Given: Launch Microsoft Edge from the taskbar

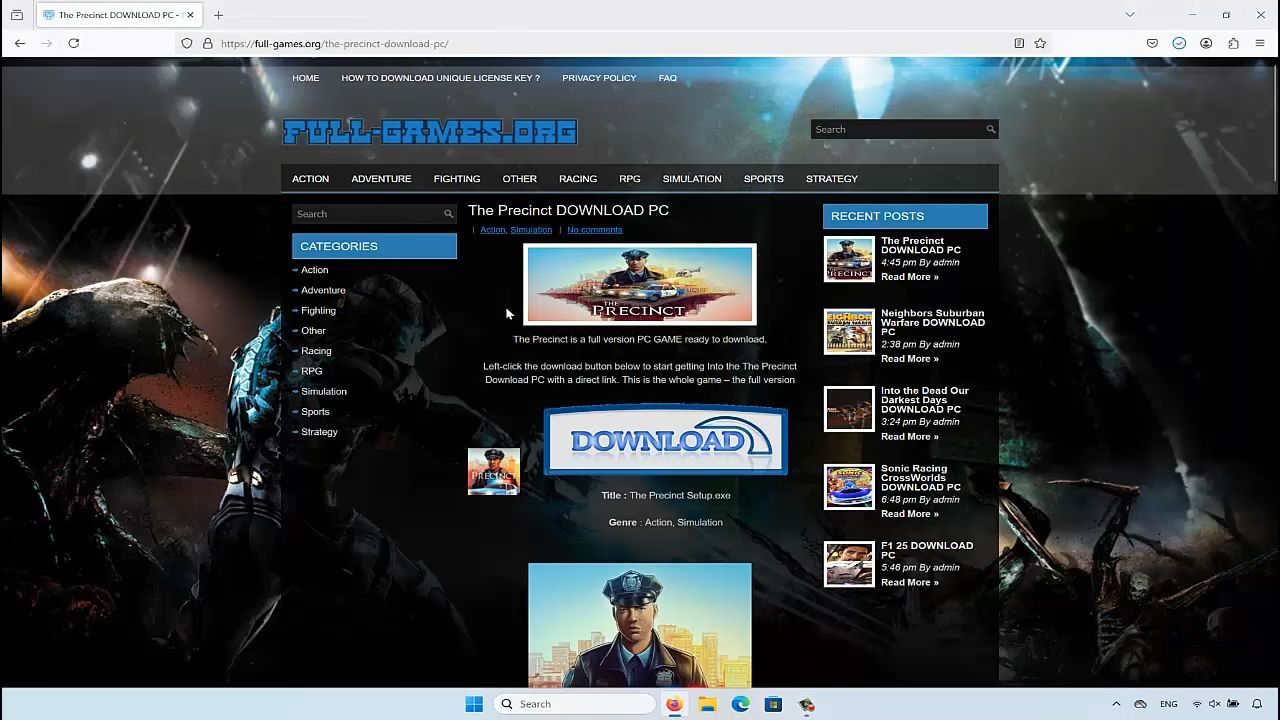Looking at the screenshot, I should [x=740, y=704].
